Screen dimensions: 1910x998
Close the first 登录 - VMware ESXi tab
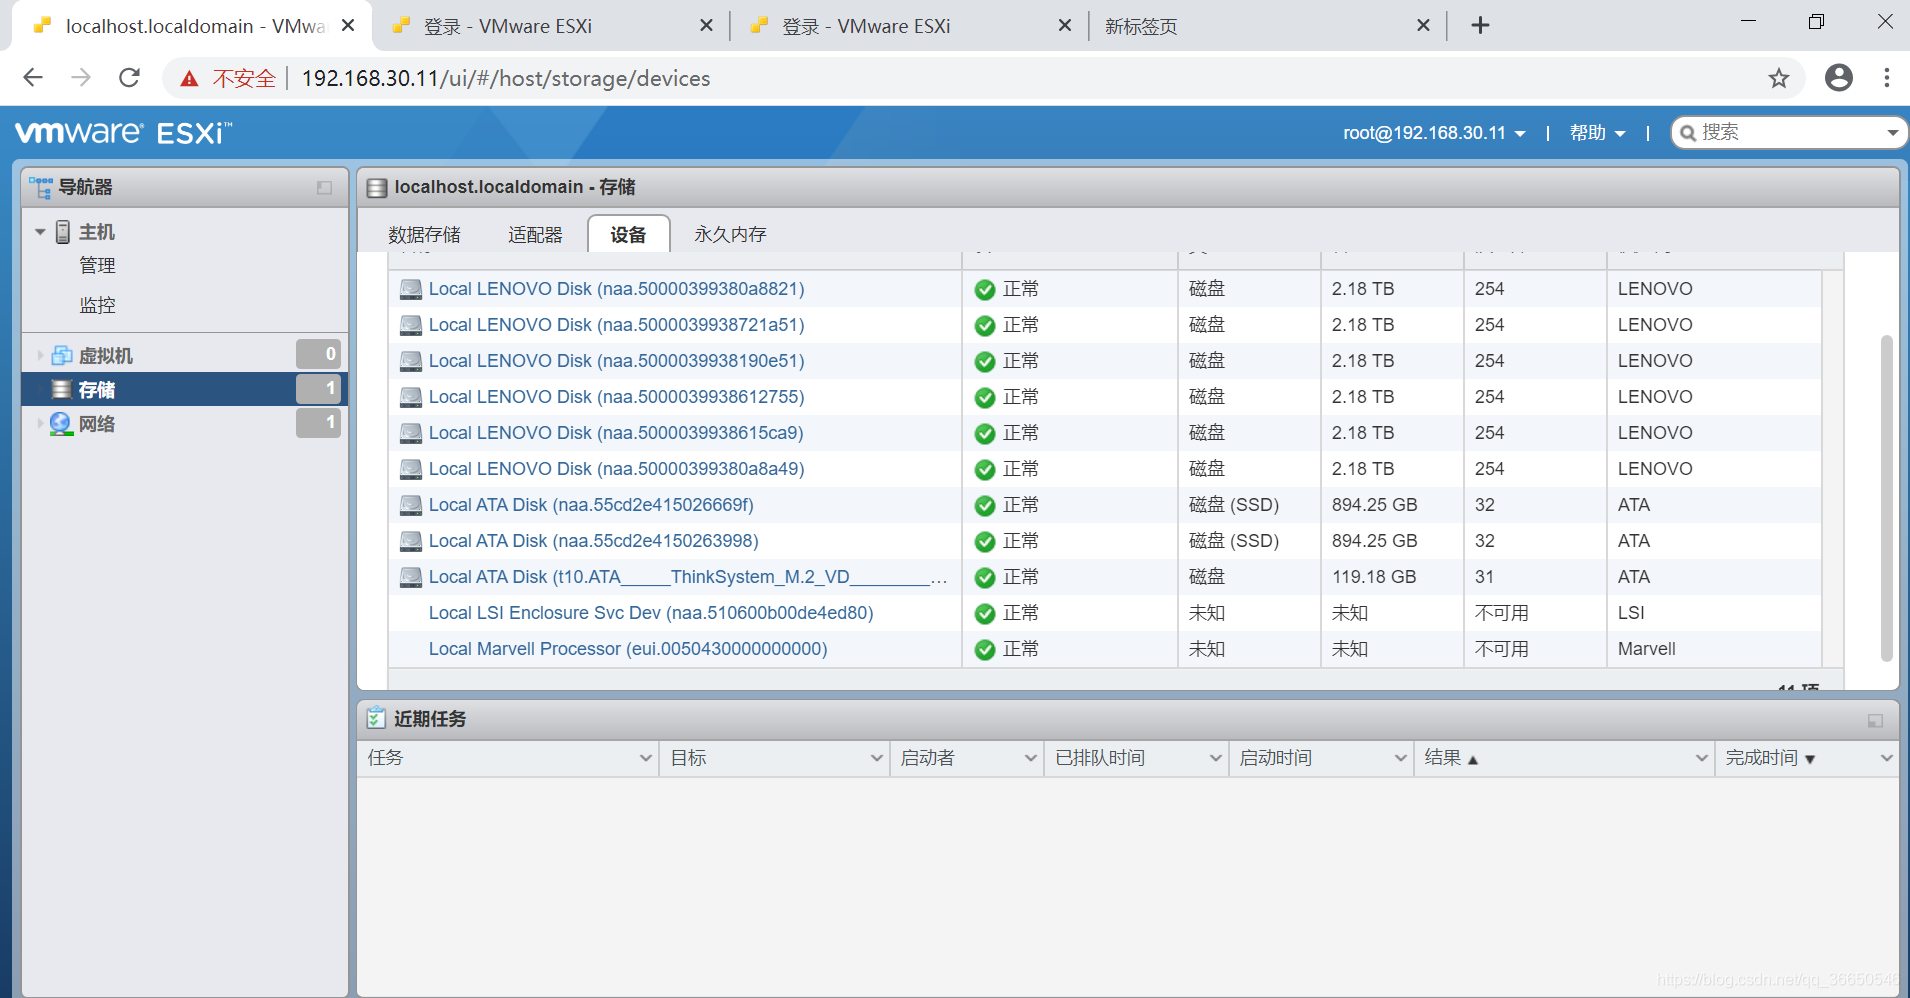(706, 25)
